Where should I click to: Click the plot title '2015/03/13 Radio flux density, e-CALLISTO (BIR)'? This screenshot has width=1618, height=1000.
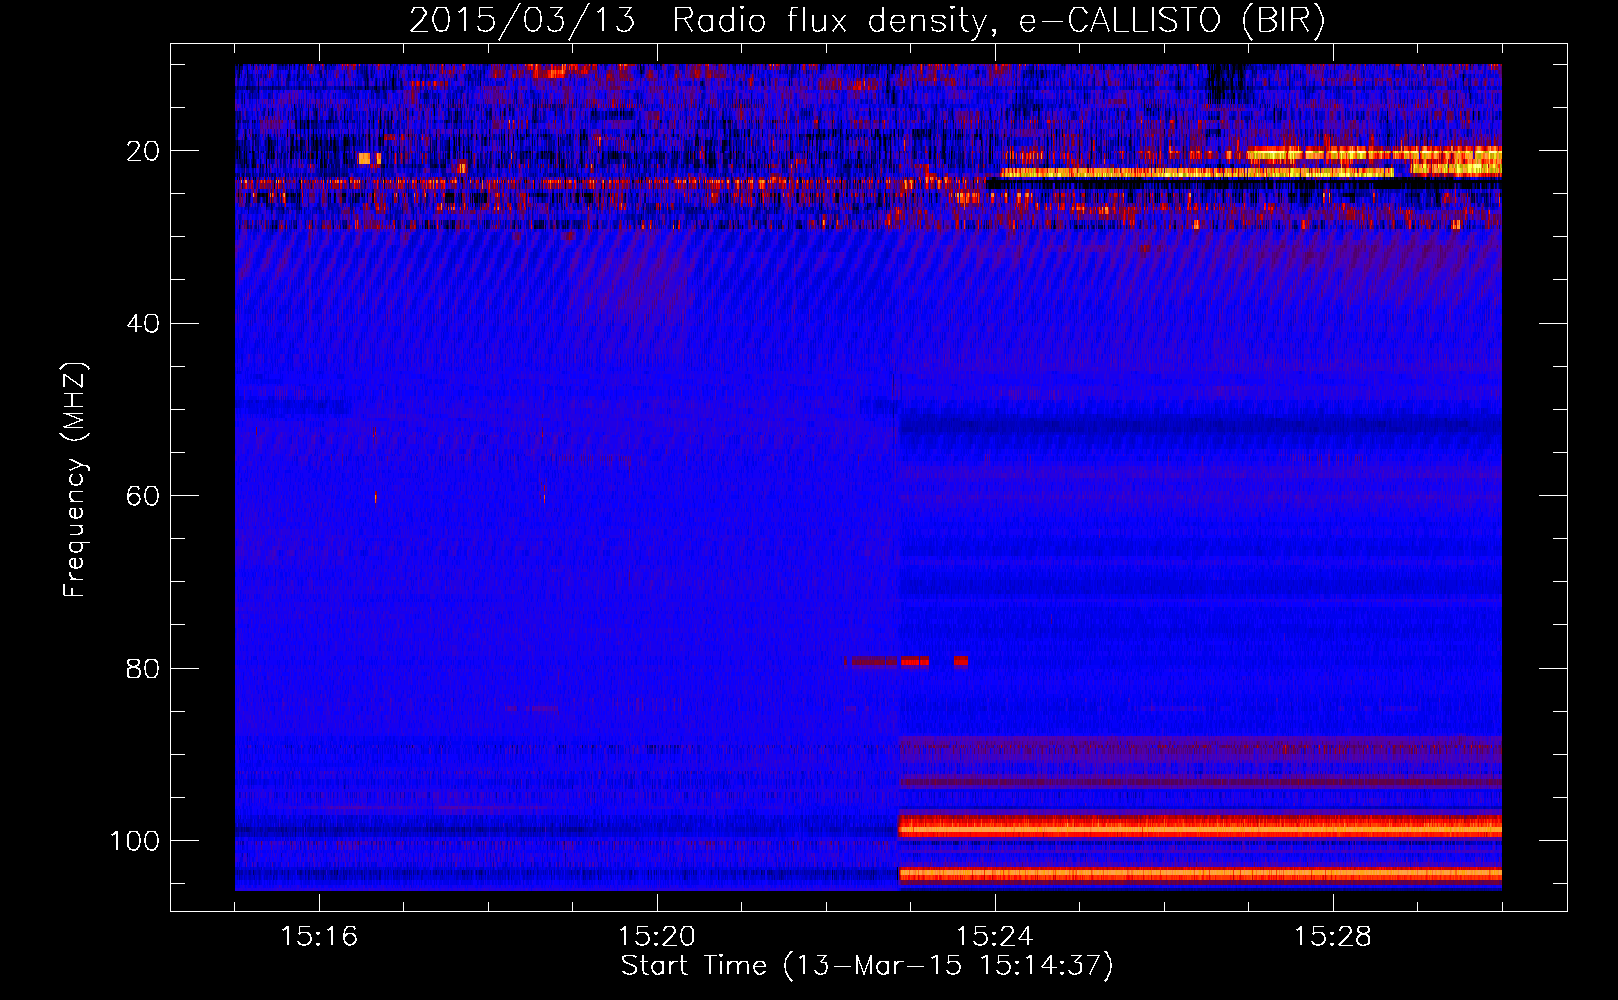[x=867, y=20]
